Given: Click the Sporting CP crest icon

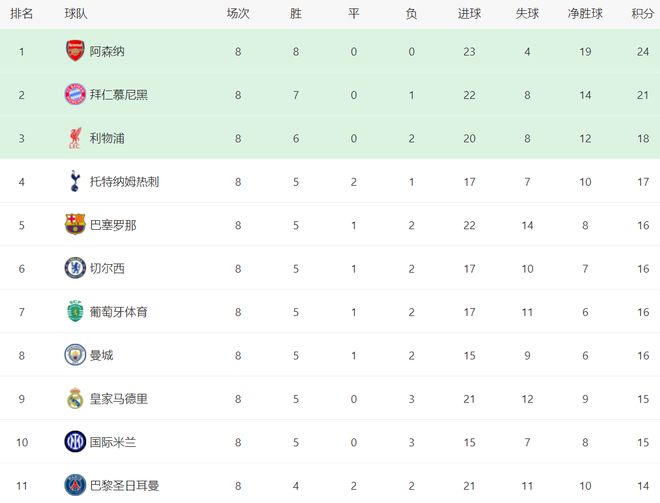Looking at the screenshot, I should (x=75, y=311).
